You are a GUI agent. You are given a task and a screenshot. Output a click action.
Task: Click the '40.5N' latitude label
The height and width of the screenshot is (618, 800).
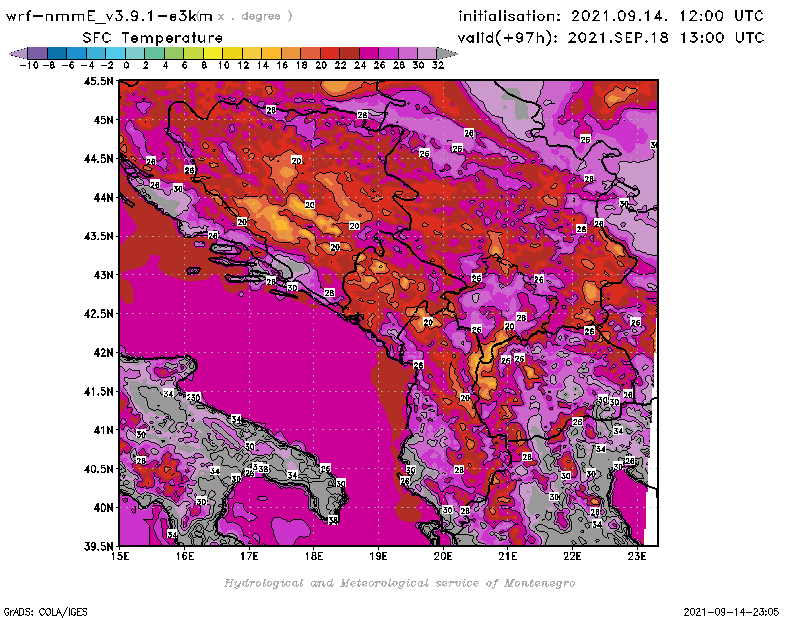point(98,469)
